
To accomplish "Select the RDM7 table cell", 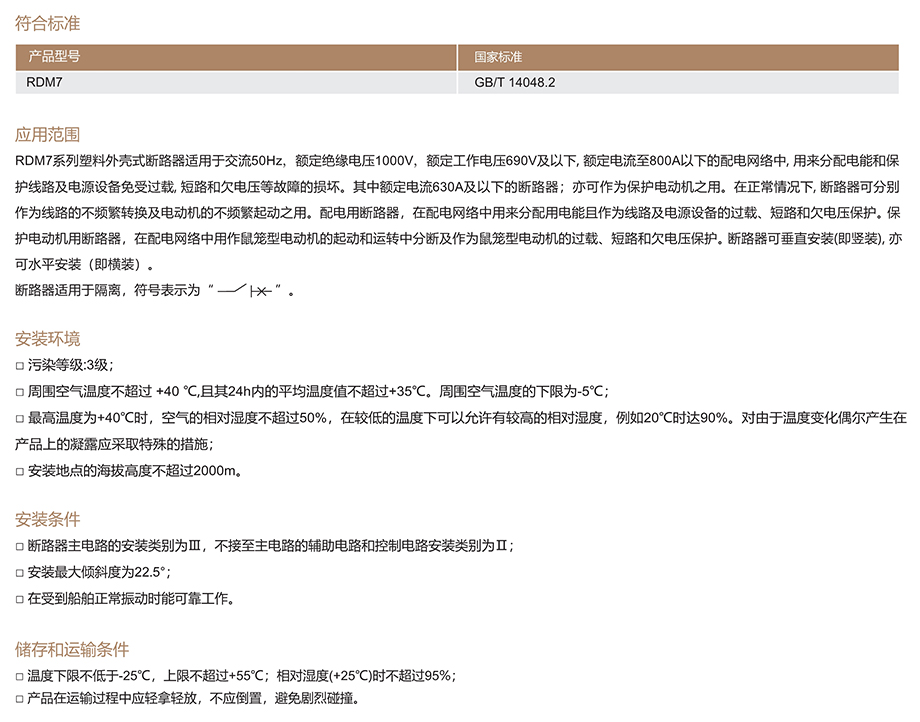I will click(44, 83).
